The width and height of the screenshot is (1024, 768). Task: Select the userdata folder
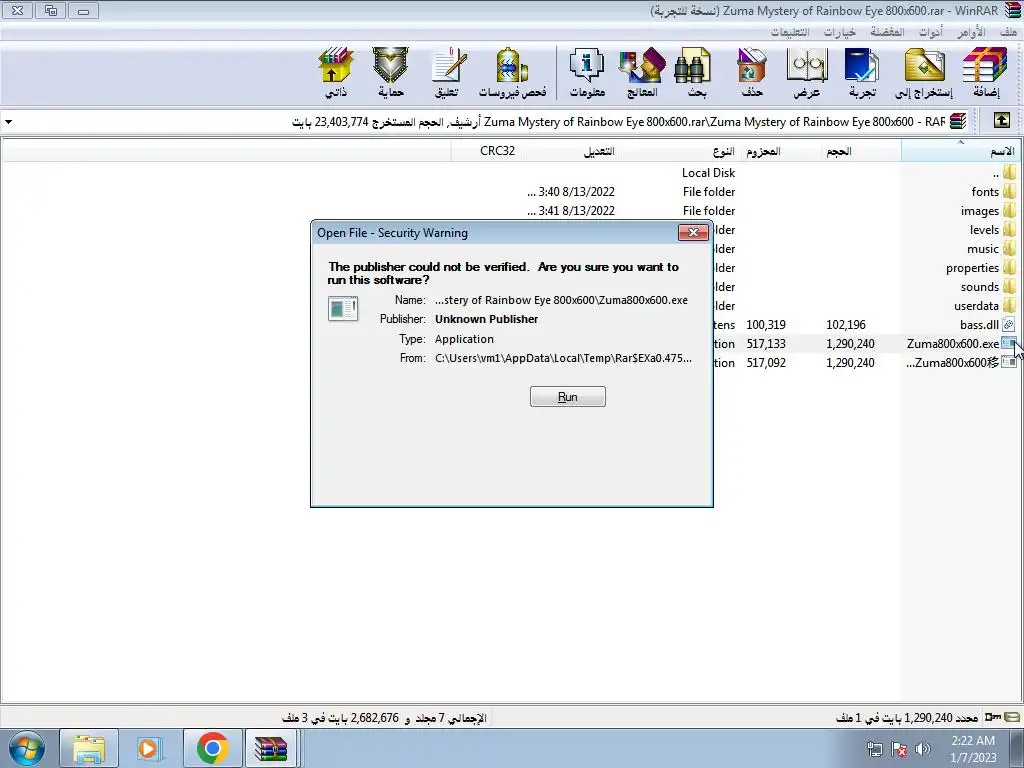pos(984,306)
